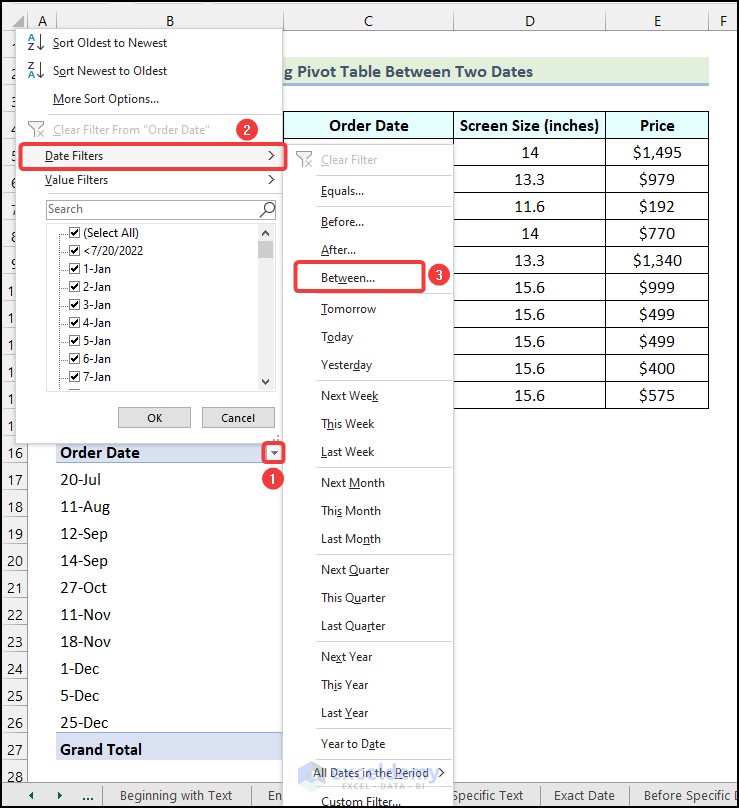Switch to Exact Date sheet tab
The image size is (739, 808).
click(x=584, y=796)
